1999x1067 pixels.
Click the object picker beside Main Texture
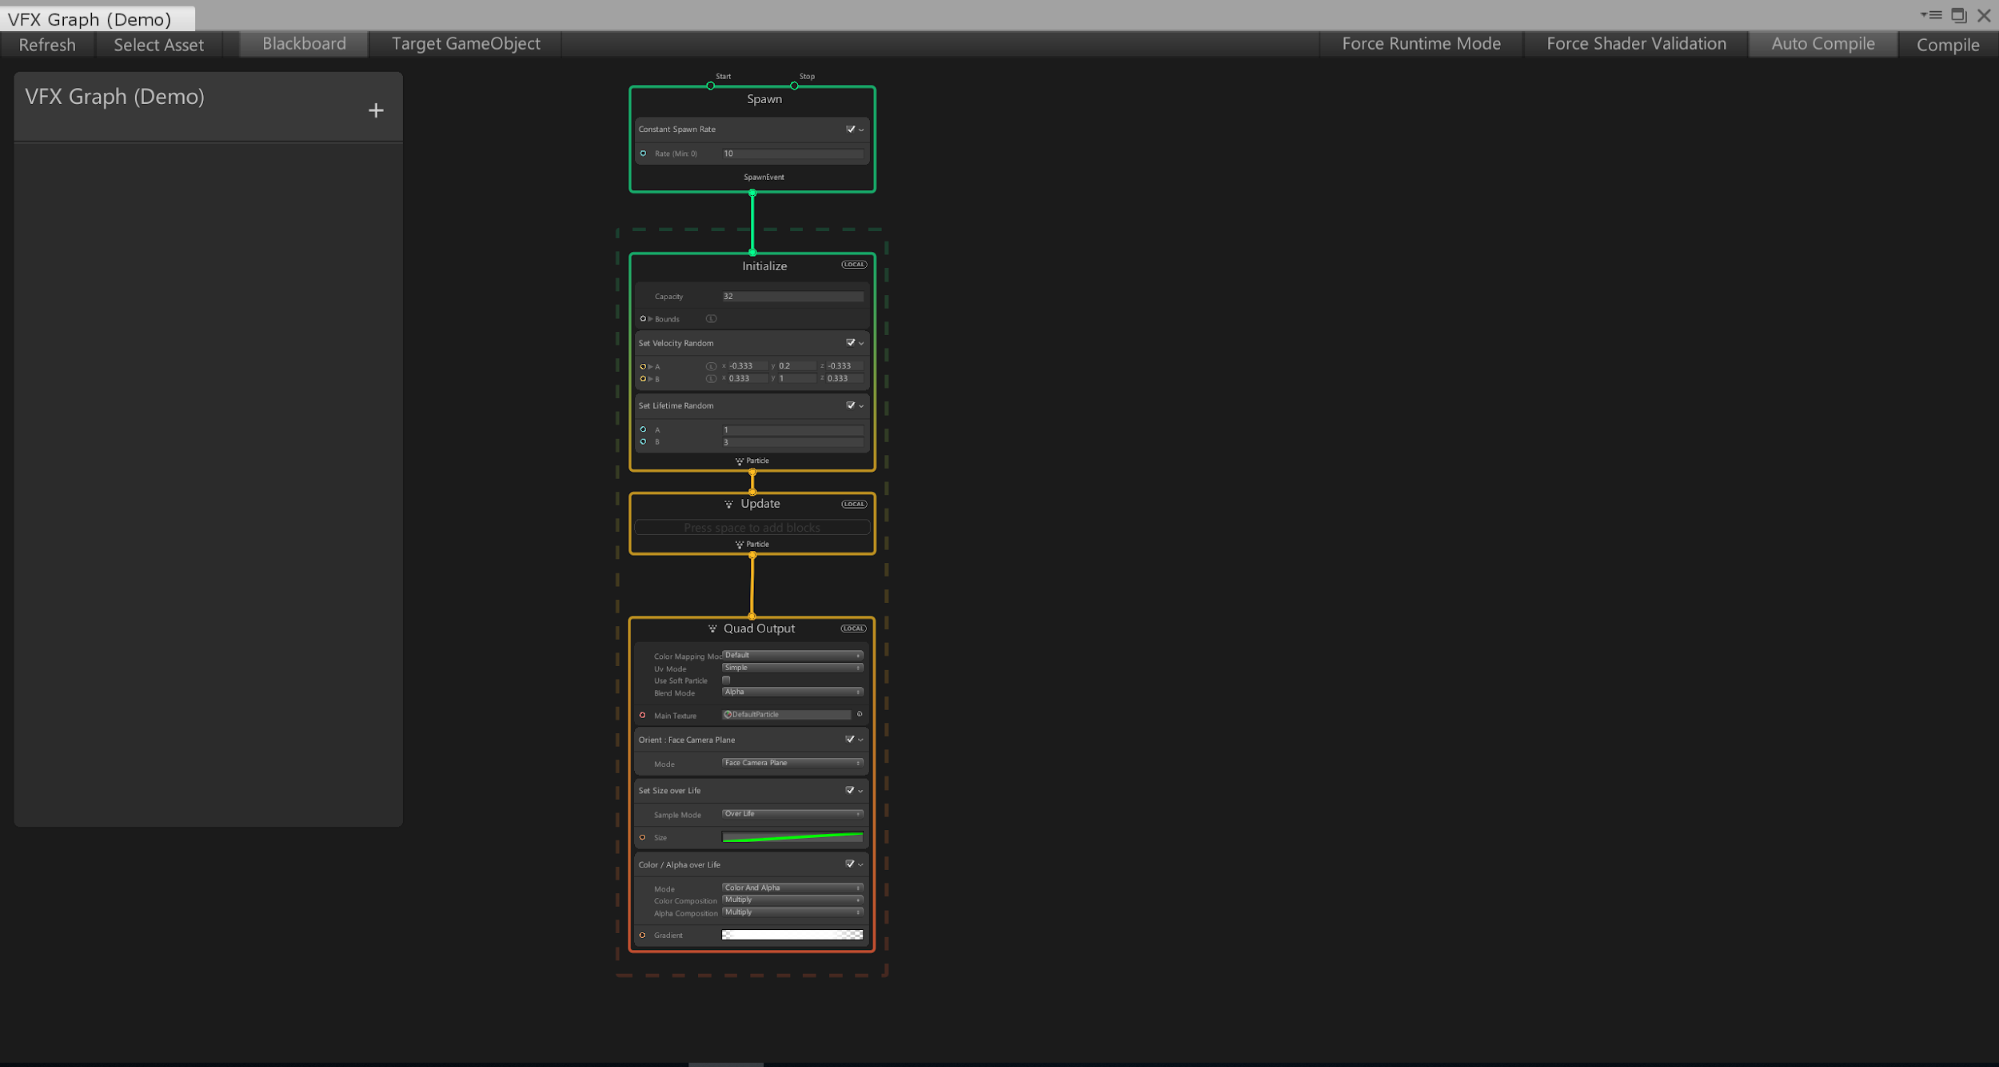(x=859, y=714)
